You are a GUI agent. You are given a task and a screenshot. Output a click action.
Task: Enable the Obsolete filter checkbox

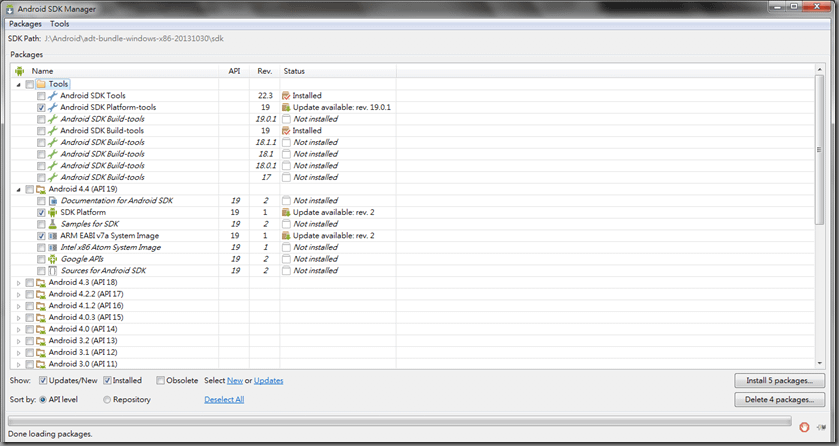click(x=161, y=381)
